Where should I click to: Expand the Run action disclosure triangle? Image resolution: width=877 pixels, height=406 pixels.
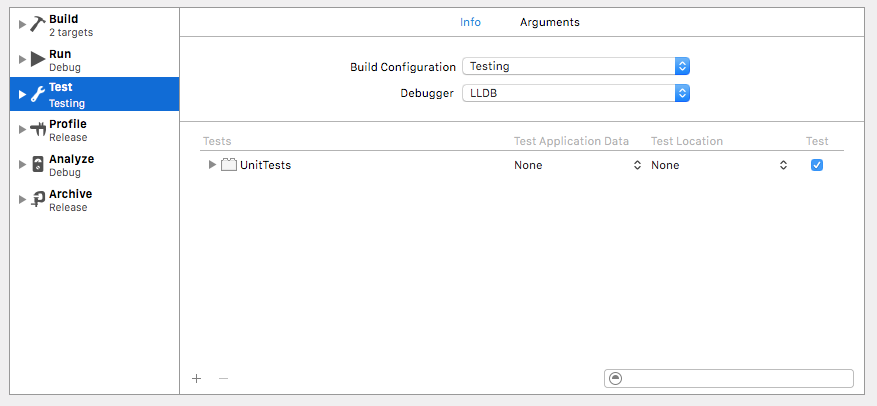22,59
